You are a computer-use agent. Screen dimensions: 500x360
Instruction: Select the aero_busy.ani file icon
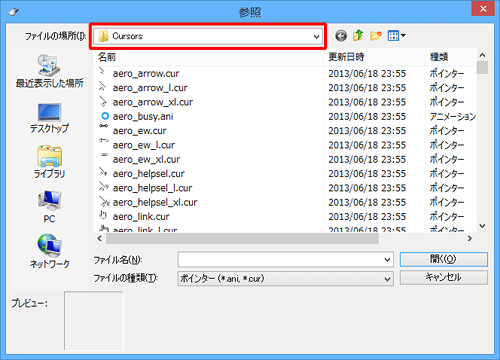click(105, 116)
